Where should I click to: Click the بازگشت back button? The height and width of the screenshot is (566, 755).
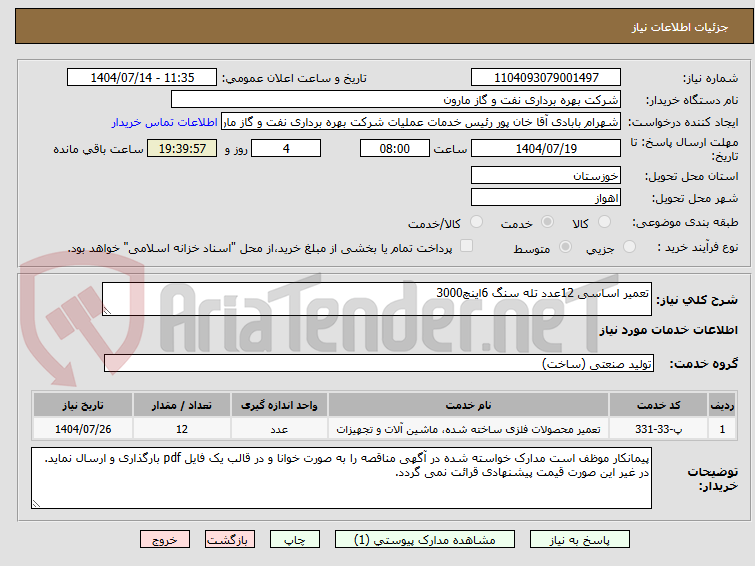pyautogui.click(x=230, y=540)
